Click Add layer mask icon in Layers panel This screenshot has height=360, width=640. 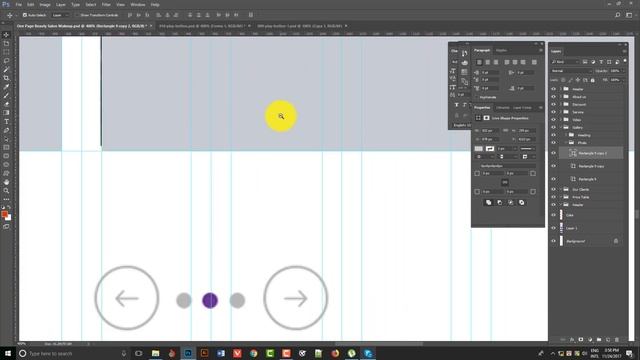(581, 340)
